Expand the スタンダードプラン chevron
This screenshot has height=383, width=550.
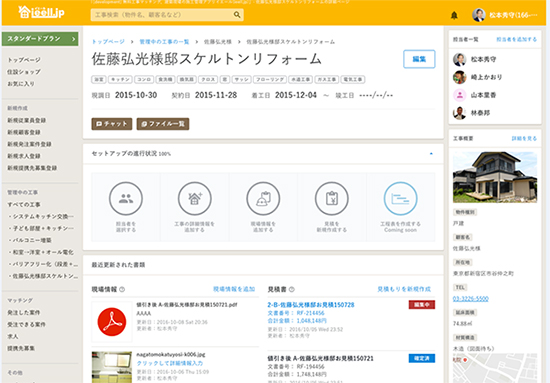point(73,39)
